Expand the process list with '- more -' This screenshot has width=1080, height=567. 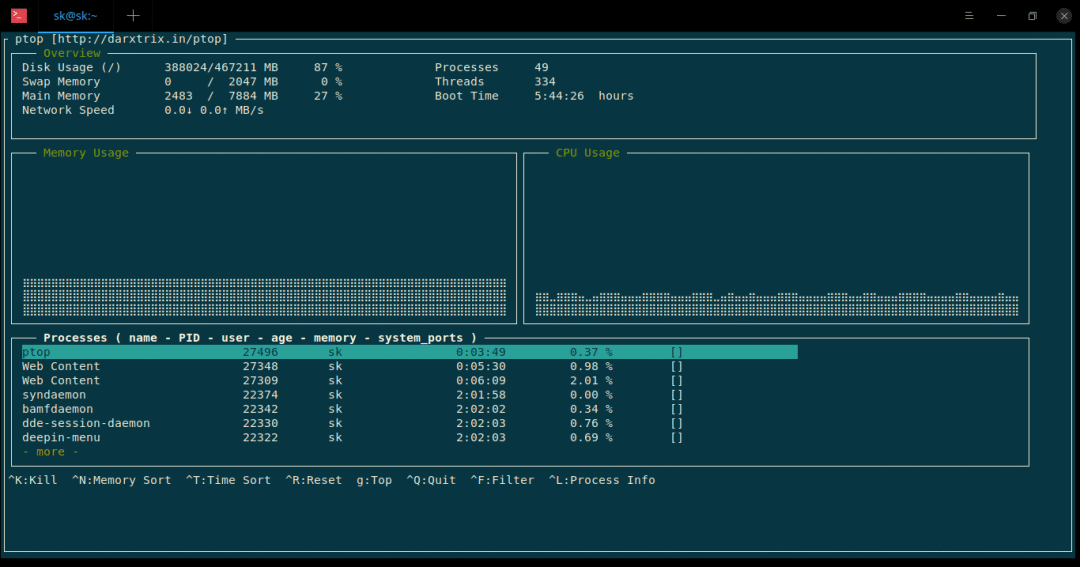(x=50, y=452)
